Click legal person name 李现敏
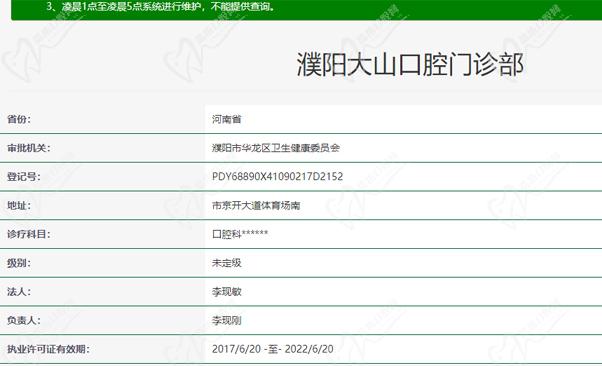The height and width of the screenshot is (366, 602). click(227, 291)
